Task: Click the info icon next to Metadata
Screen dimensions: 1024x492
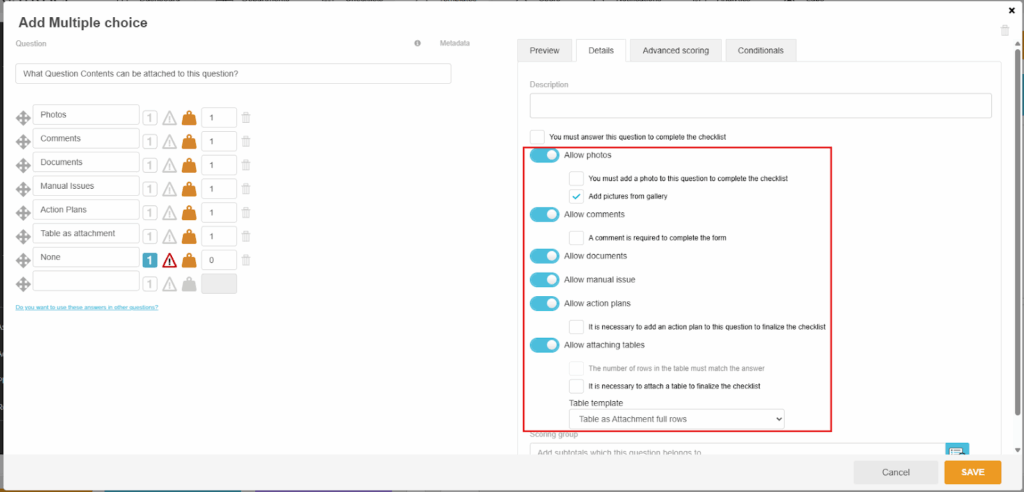Action: [x=417, y=44]
